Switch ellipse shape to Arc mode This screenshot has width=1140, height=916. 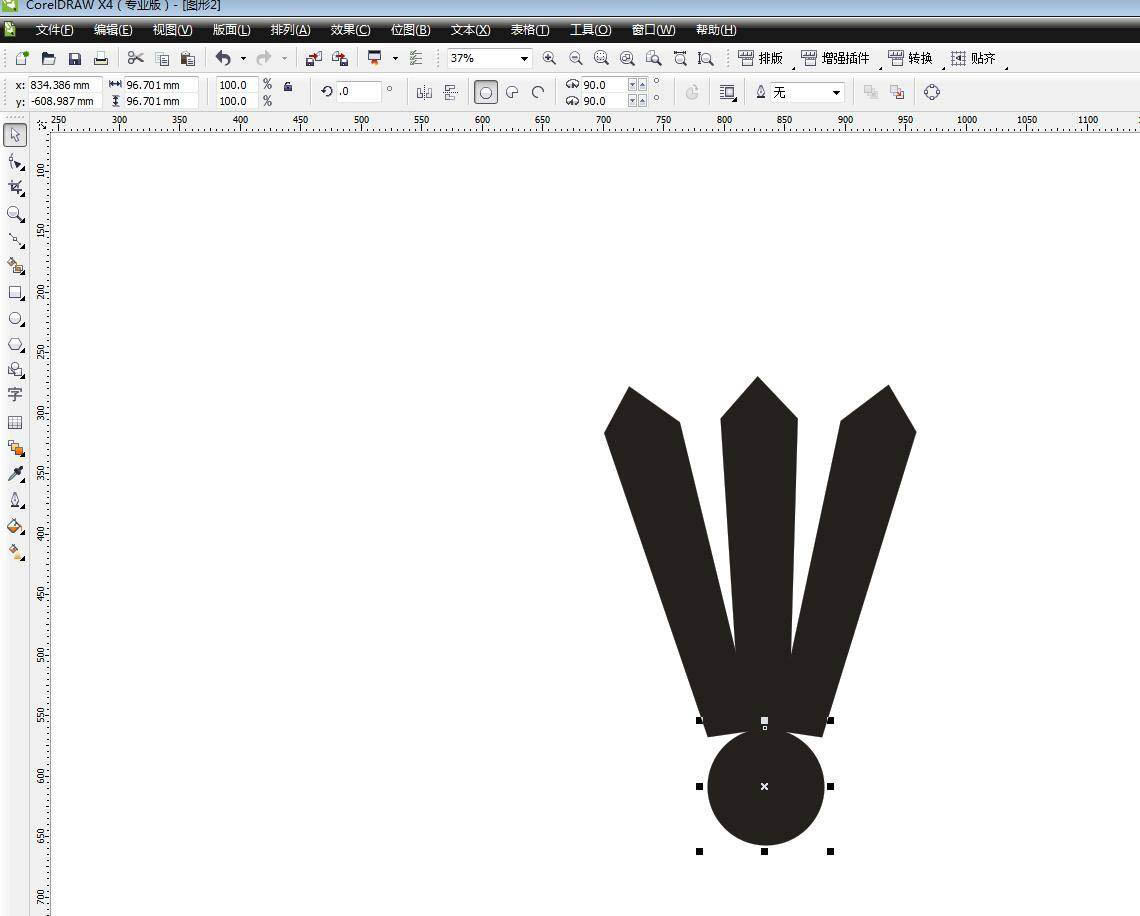538,92
